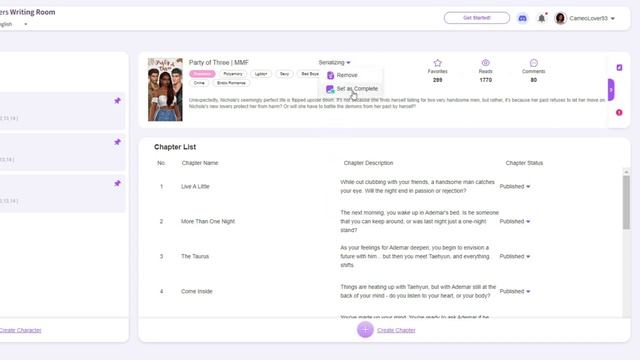Click the Party of Three cover thumbnail

click(165, 89)
